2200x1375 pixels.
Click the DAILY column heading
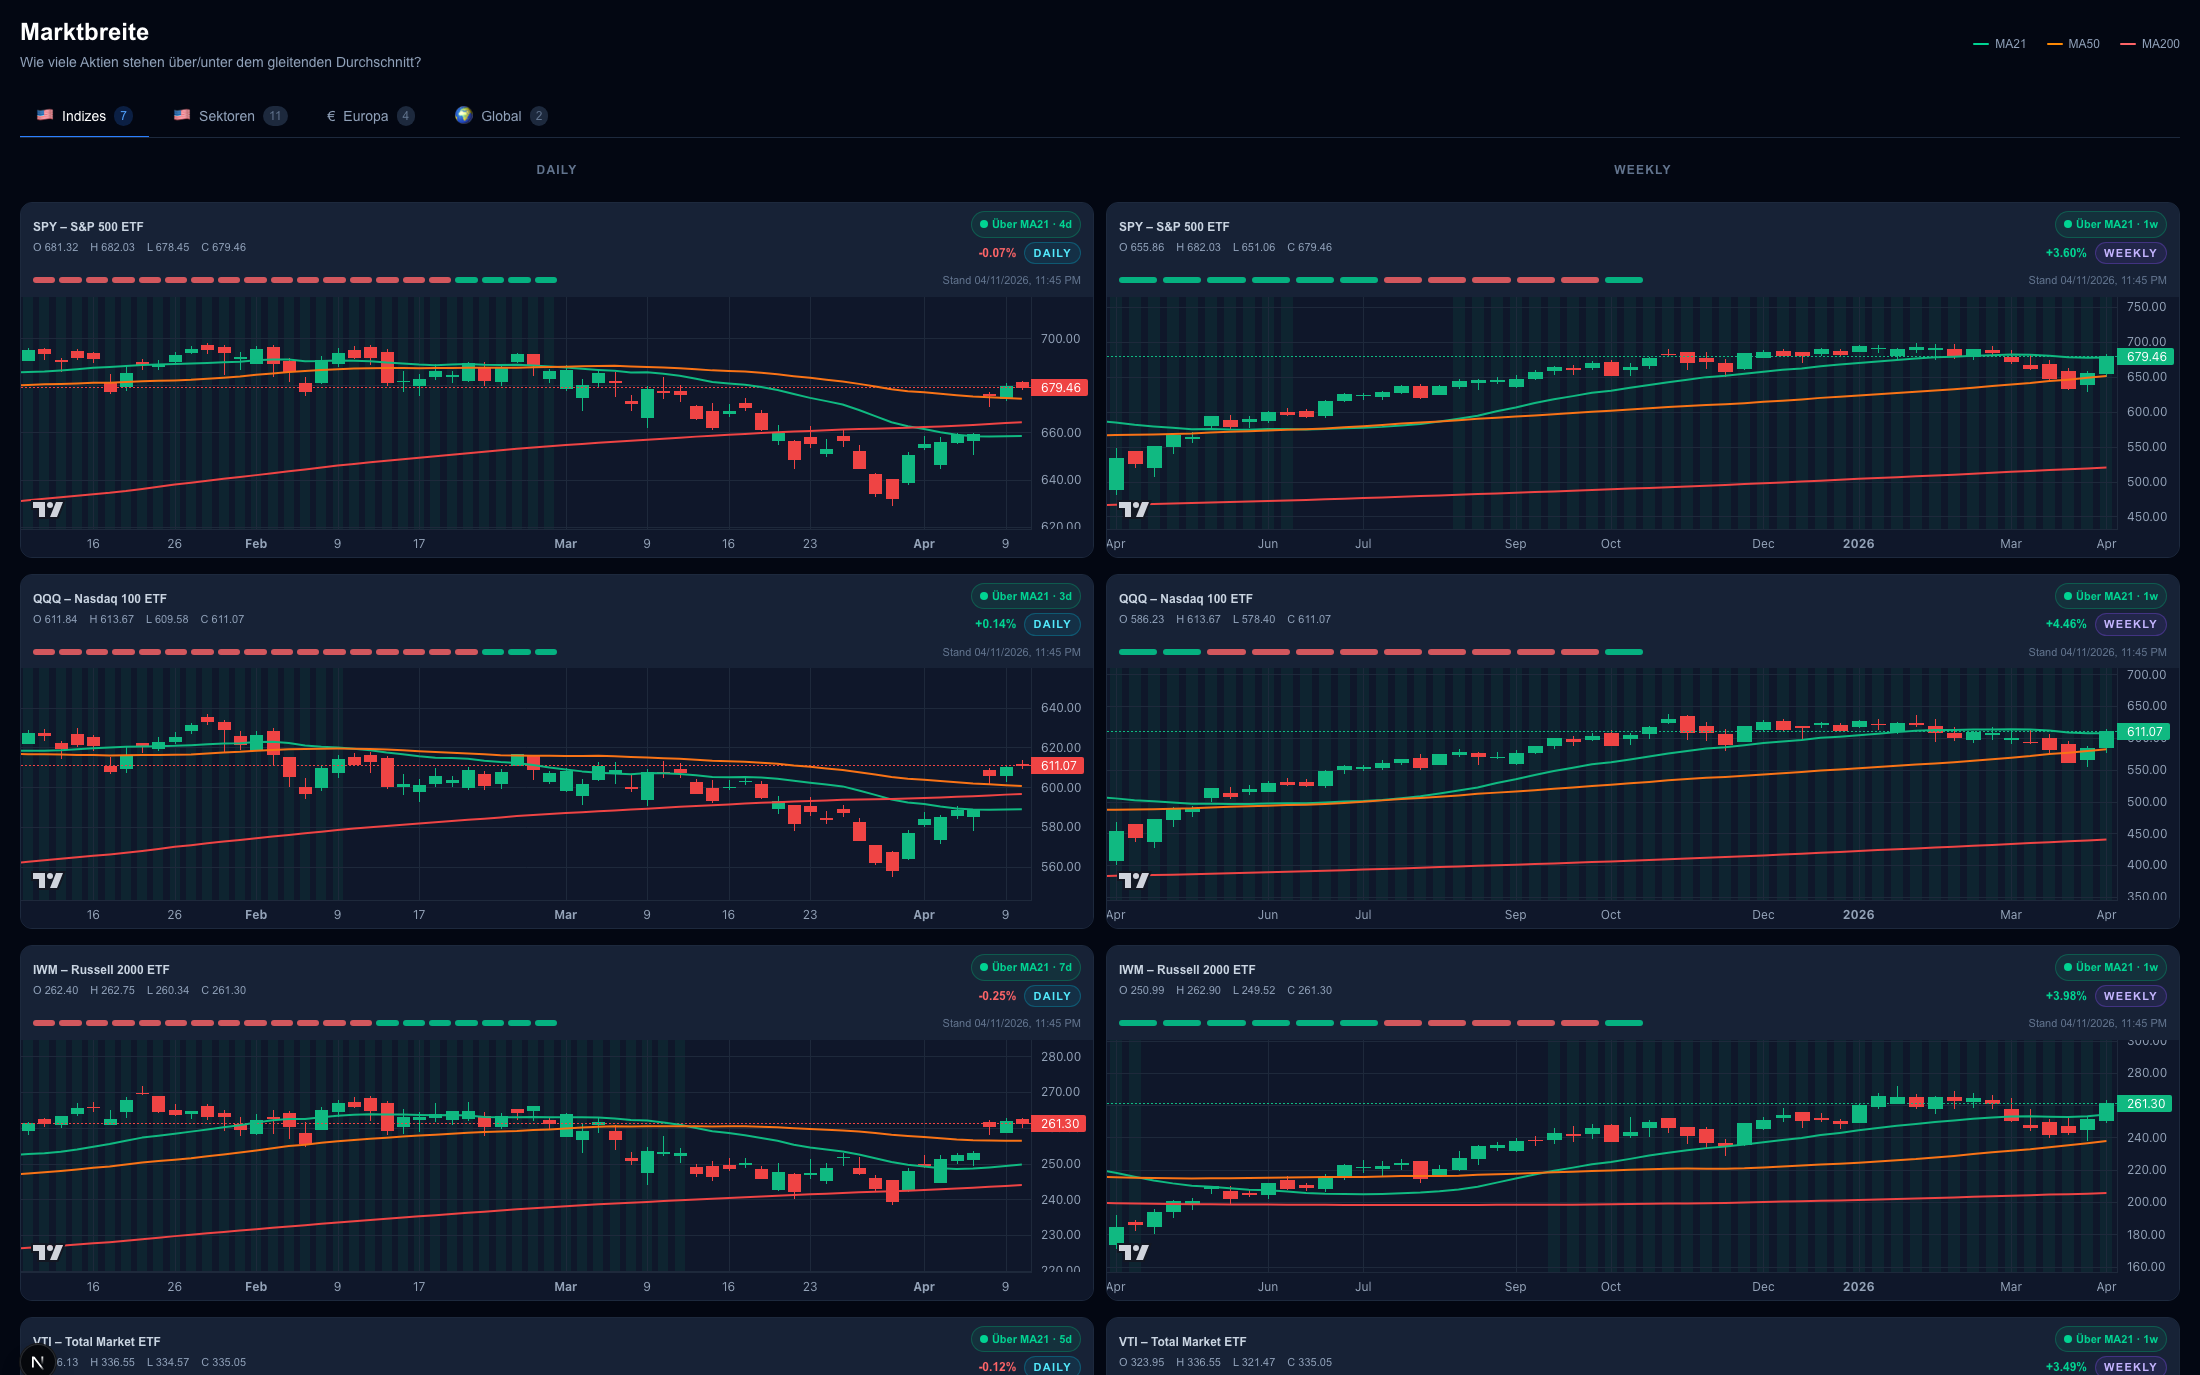[x=556, y=170]
